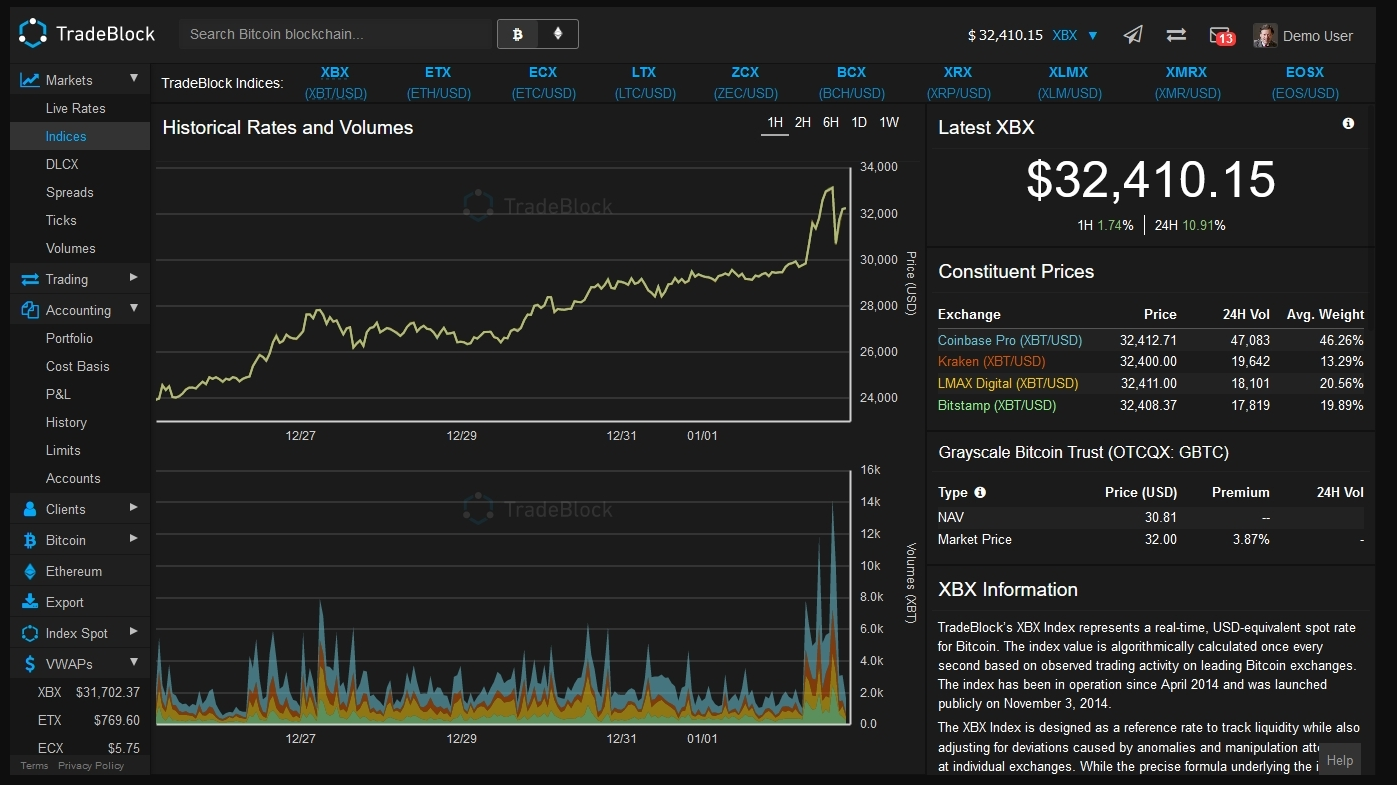
Task: Open Volumes in sidebar
Action: click(x=71, y=248)
